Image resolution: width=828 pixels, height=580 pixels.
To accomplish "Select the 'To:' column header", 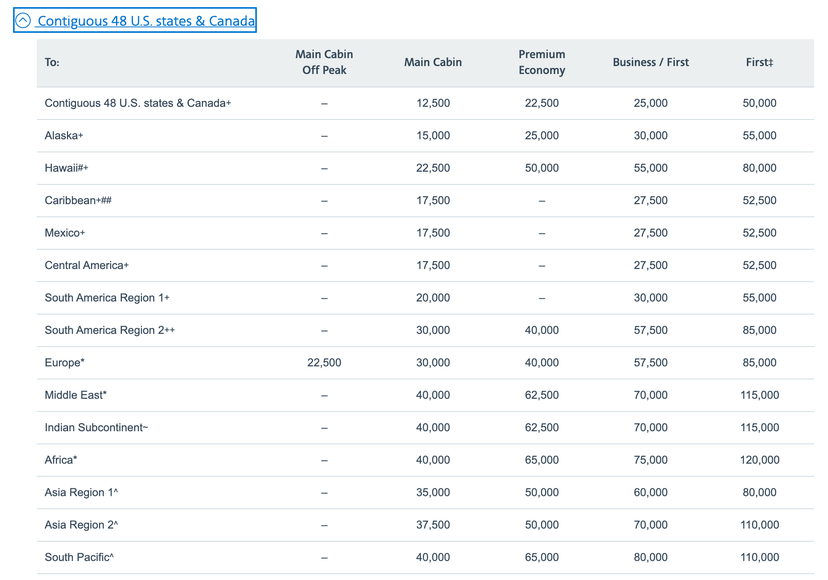I will pos(50,62).
